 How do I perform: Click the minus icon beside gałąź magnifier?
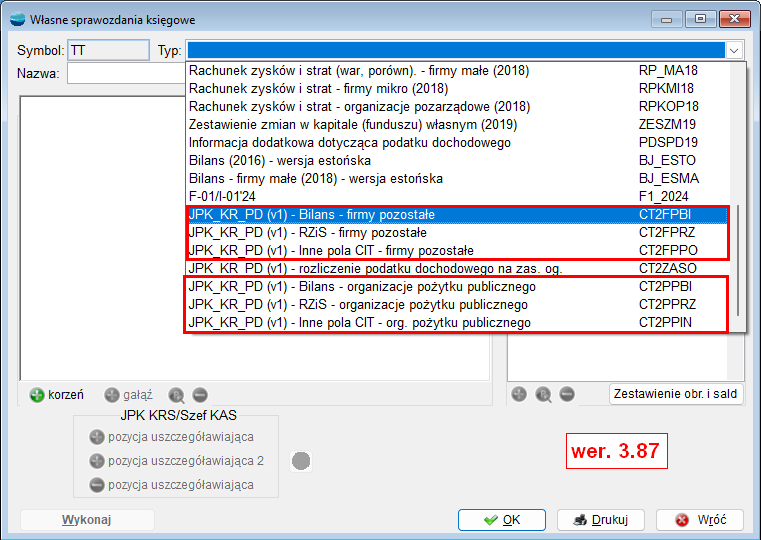(x=200, y=395)
